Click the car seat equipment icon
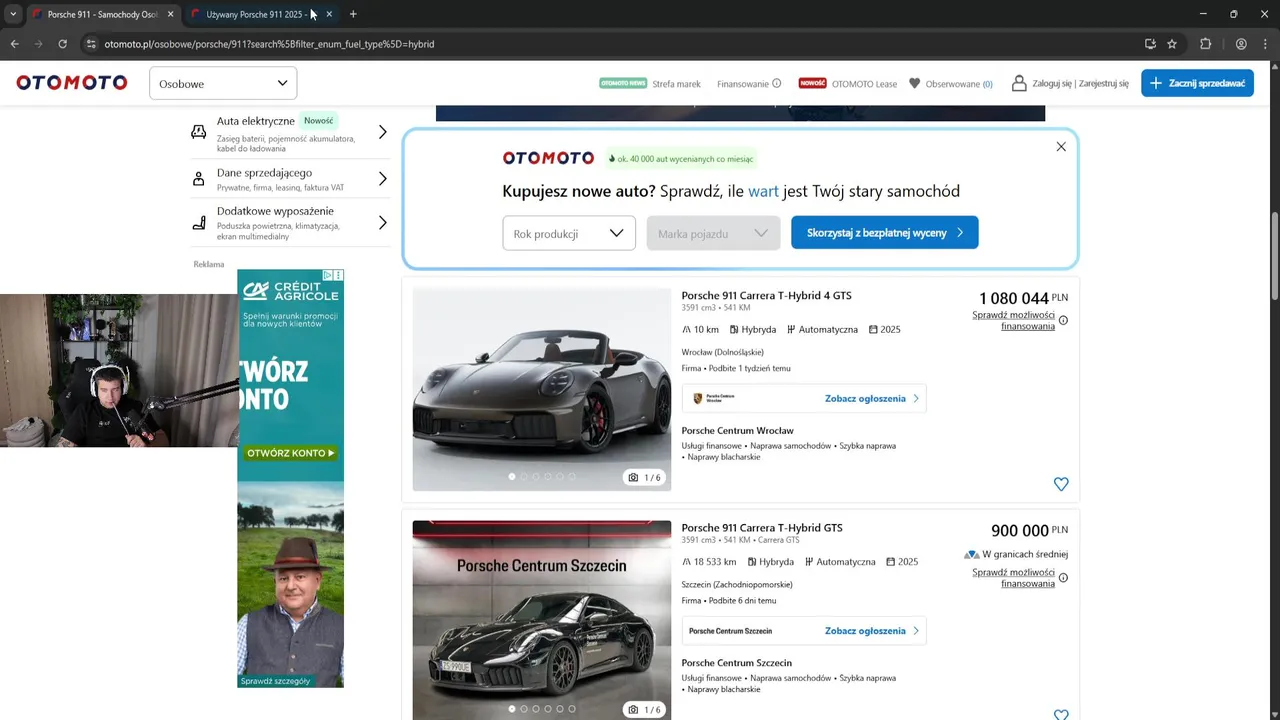 click(199, 223)
